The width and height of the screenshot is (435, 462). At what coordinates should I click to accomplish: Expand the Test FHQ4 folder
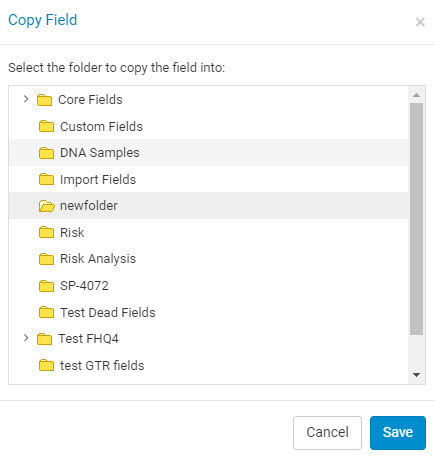point(26,338)
